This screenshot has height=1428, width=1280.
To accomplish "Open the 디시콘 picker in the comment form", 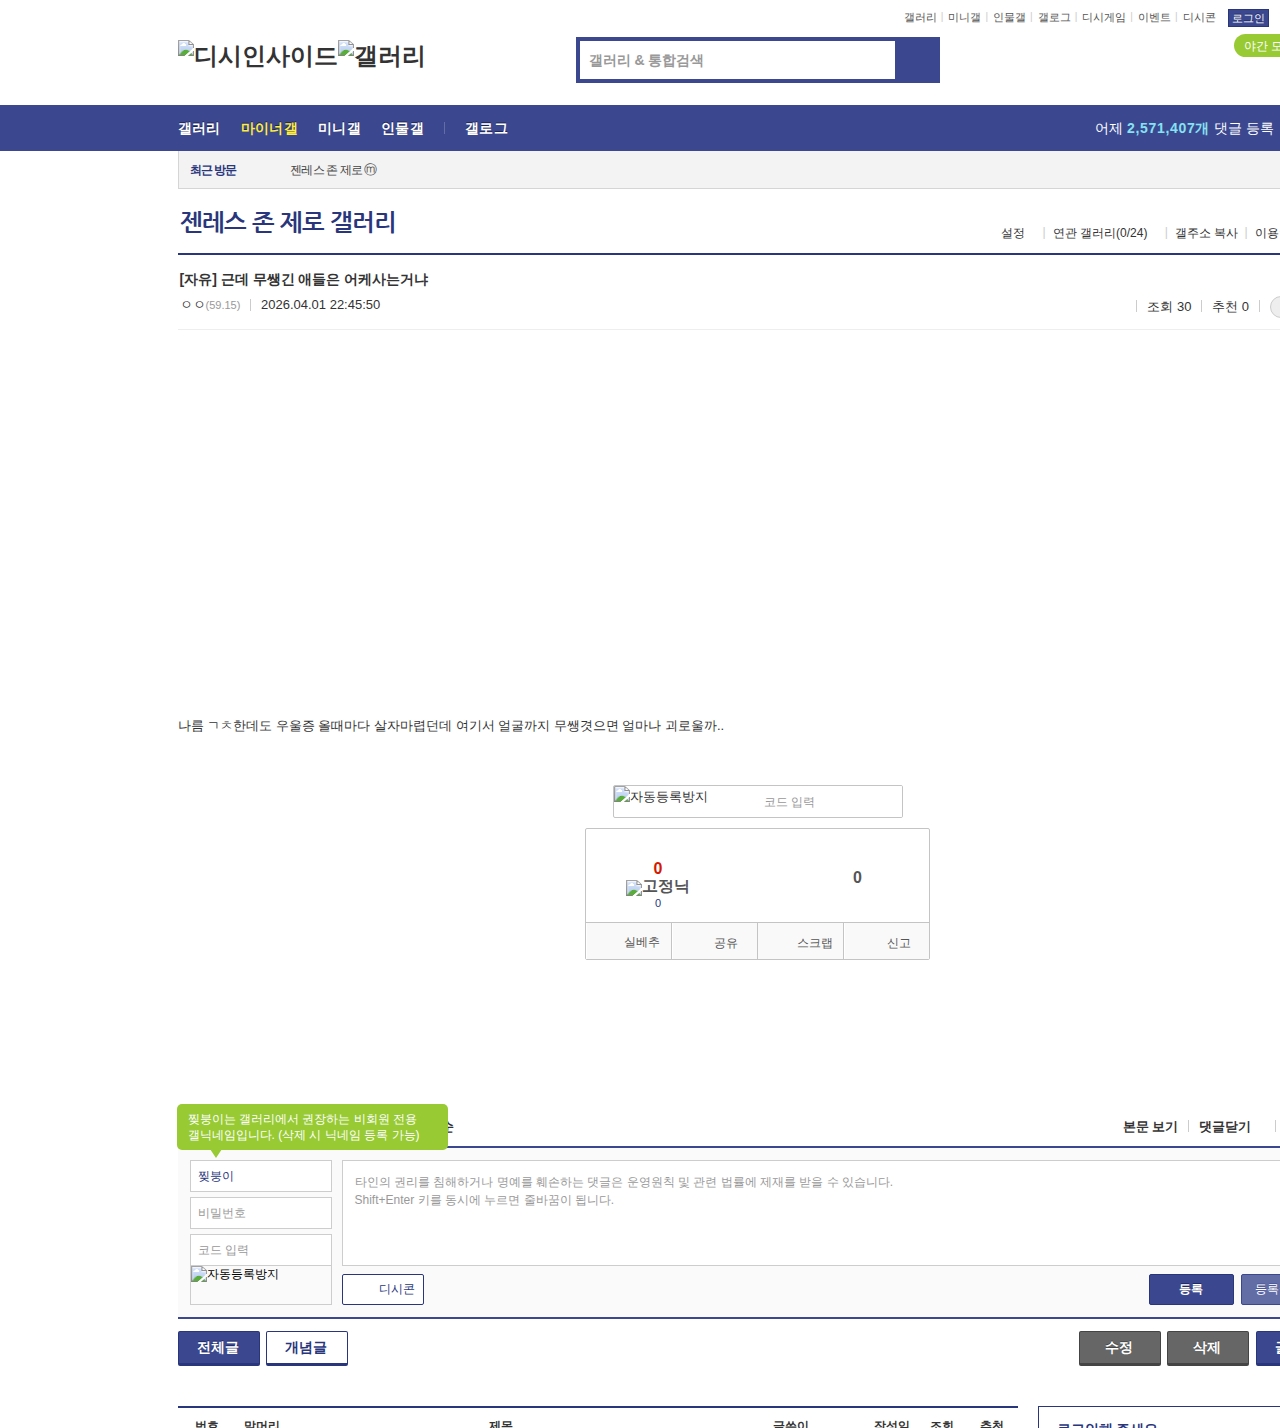I will click(x=383, y=1290).
